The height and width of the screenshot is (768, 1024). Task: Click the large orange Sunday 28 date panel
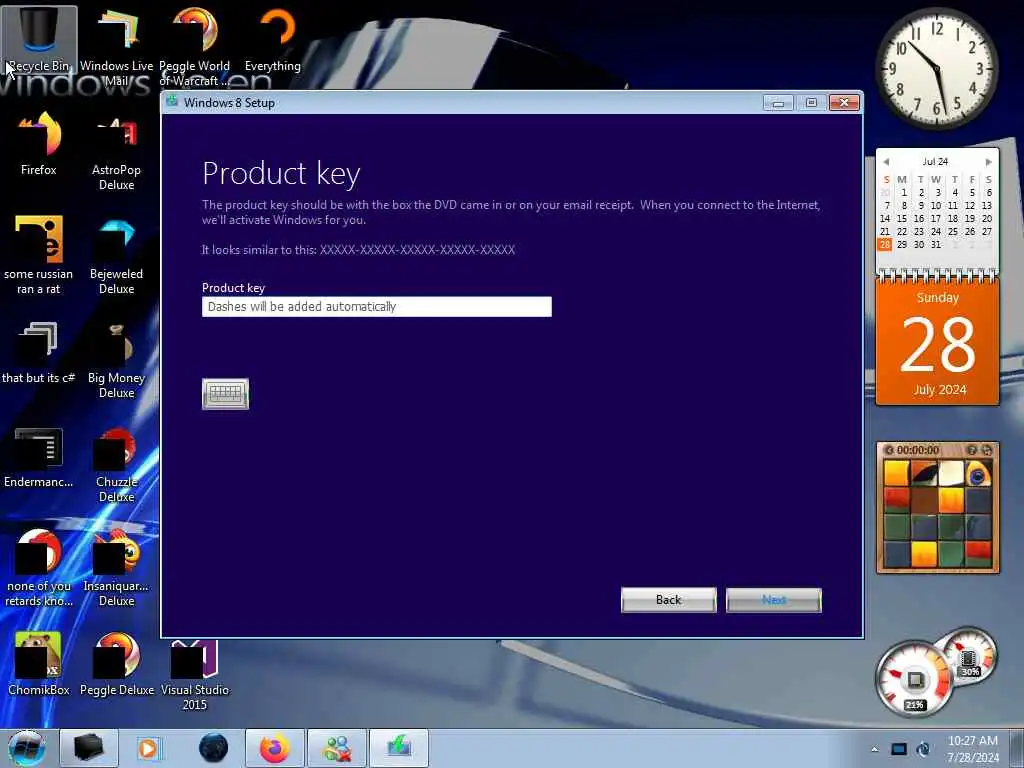tap(937, 342)
